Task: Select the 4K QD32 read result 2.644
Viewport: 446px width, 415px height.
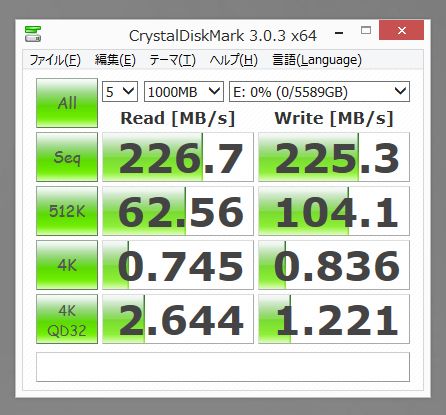Action: (x=178, y=319)
